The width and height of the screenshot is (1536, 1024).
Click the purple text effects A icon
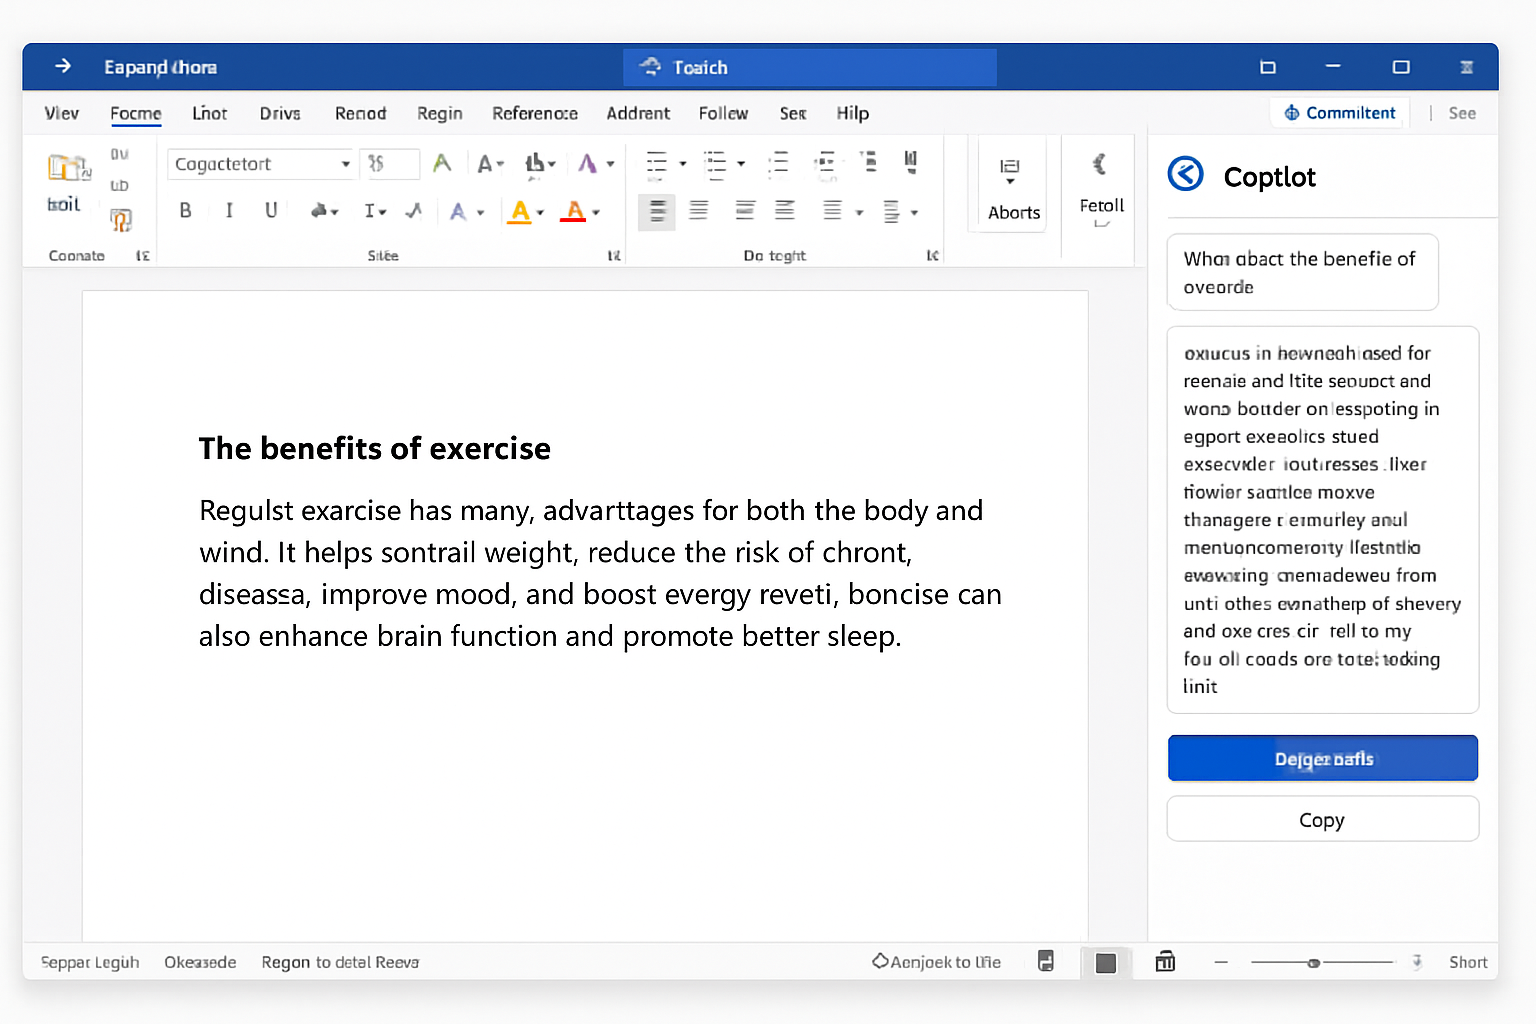pyautogui.click(x=587, y=163)
